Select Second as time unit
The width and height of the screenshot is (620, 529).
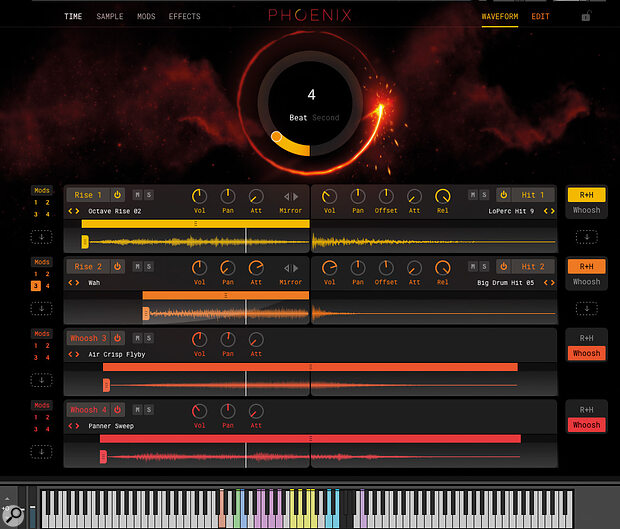326,117
